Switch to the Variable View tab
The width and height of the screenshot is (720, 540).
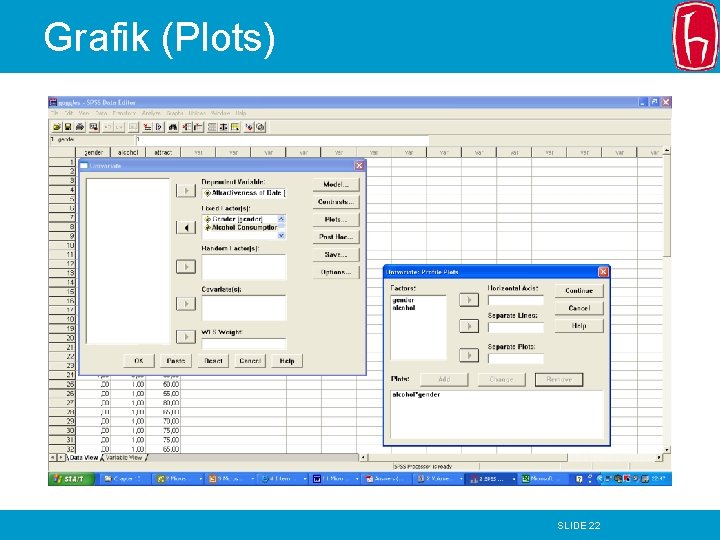point(124,458)
